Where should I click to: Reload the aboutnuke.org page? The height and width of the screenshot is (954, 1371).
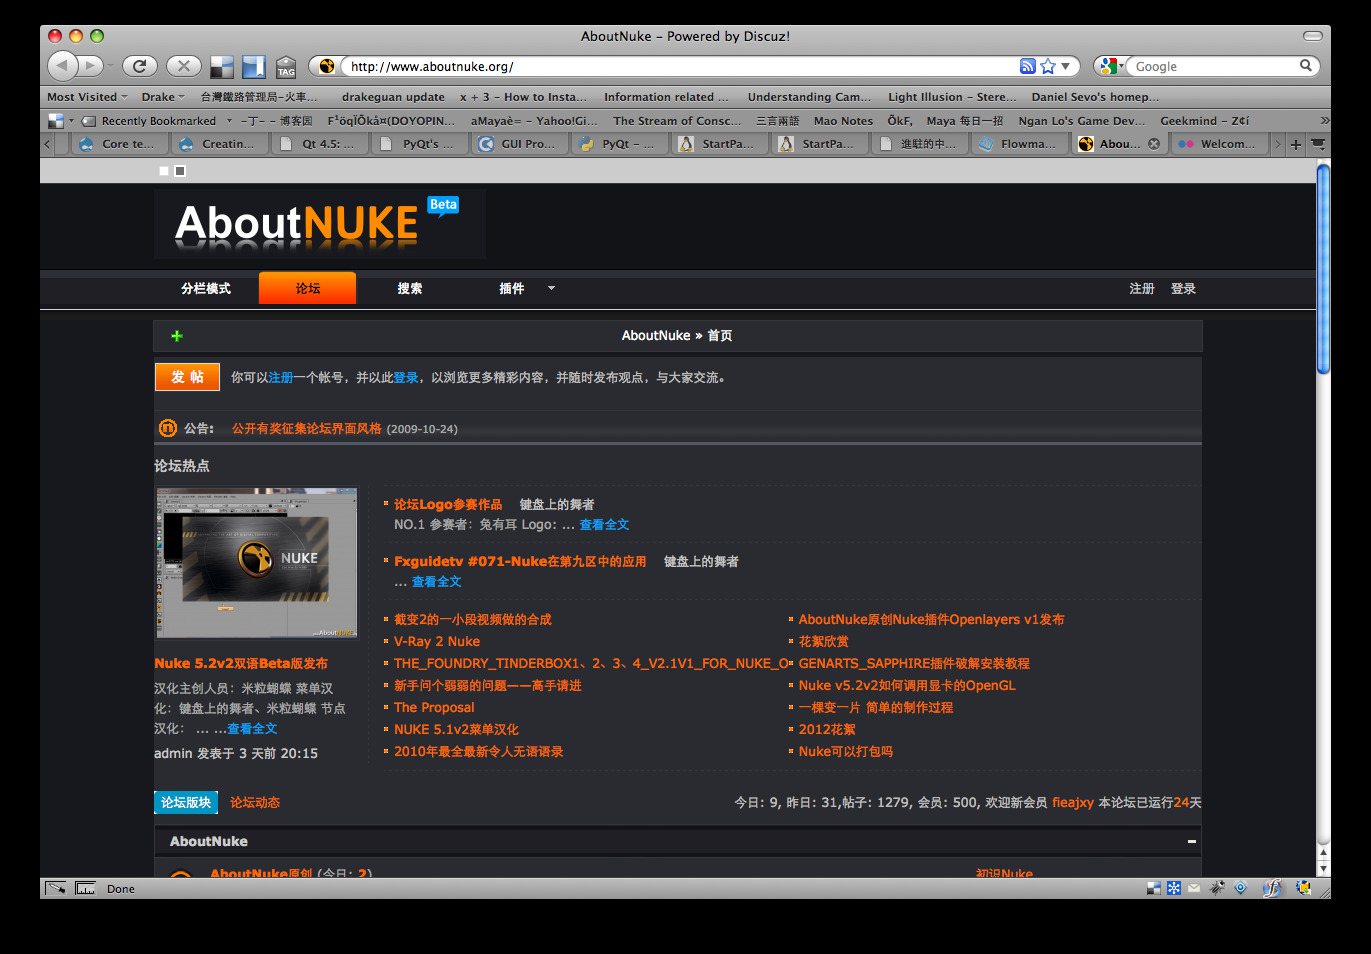click(139, 66)
